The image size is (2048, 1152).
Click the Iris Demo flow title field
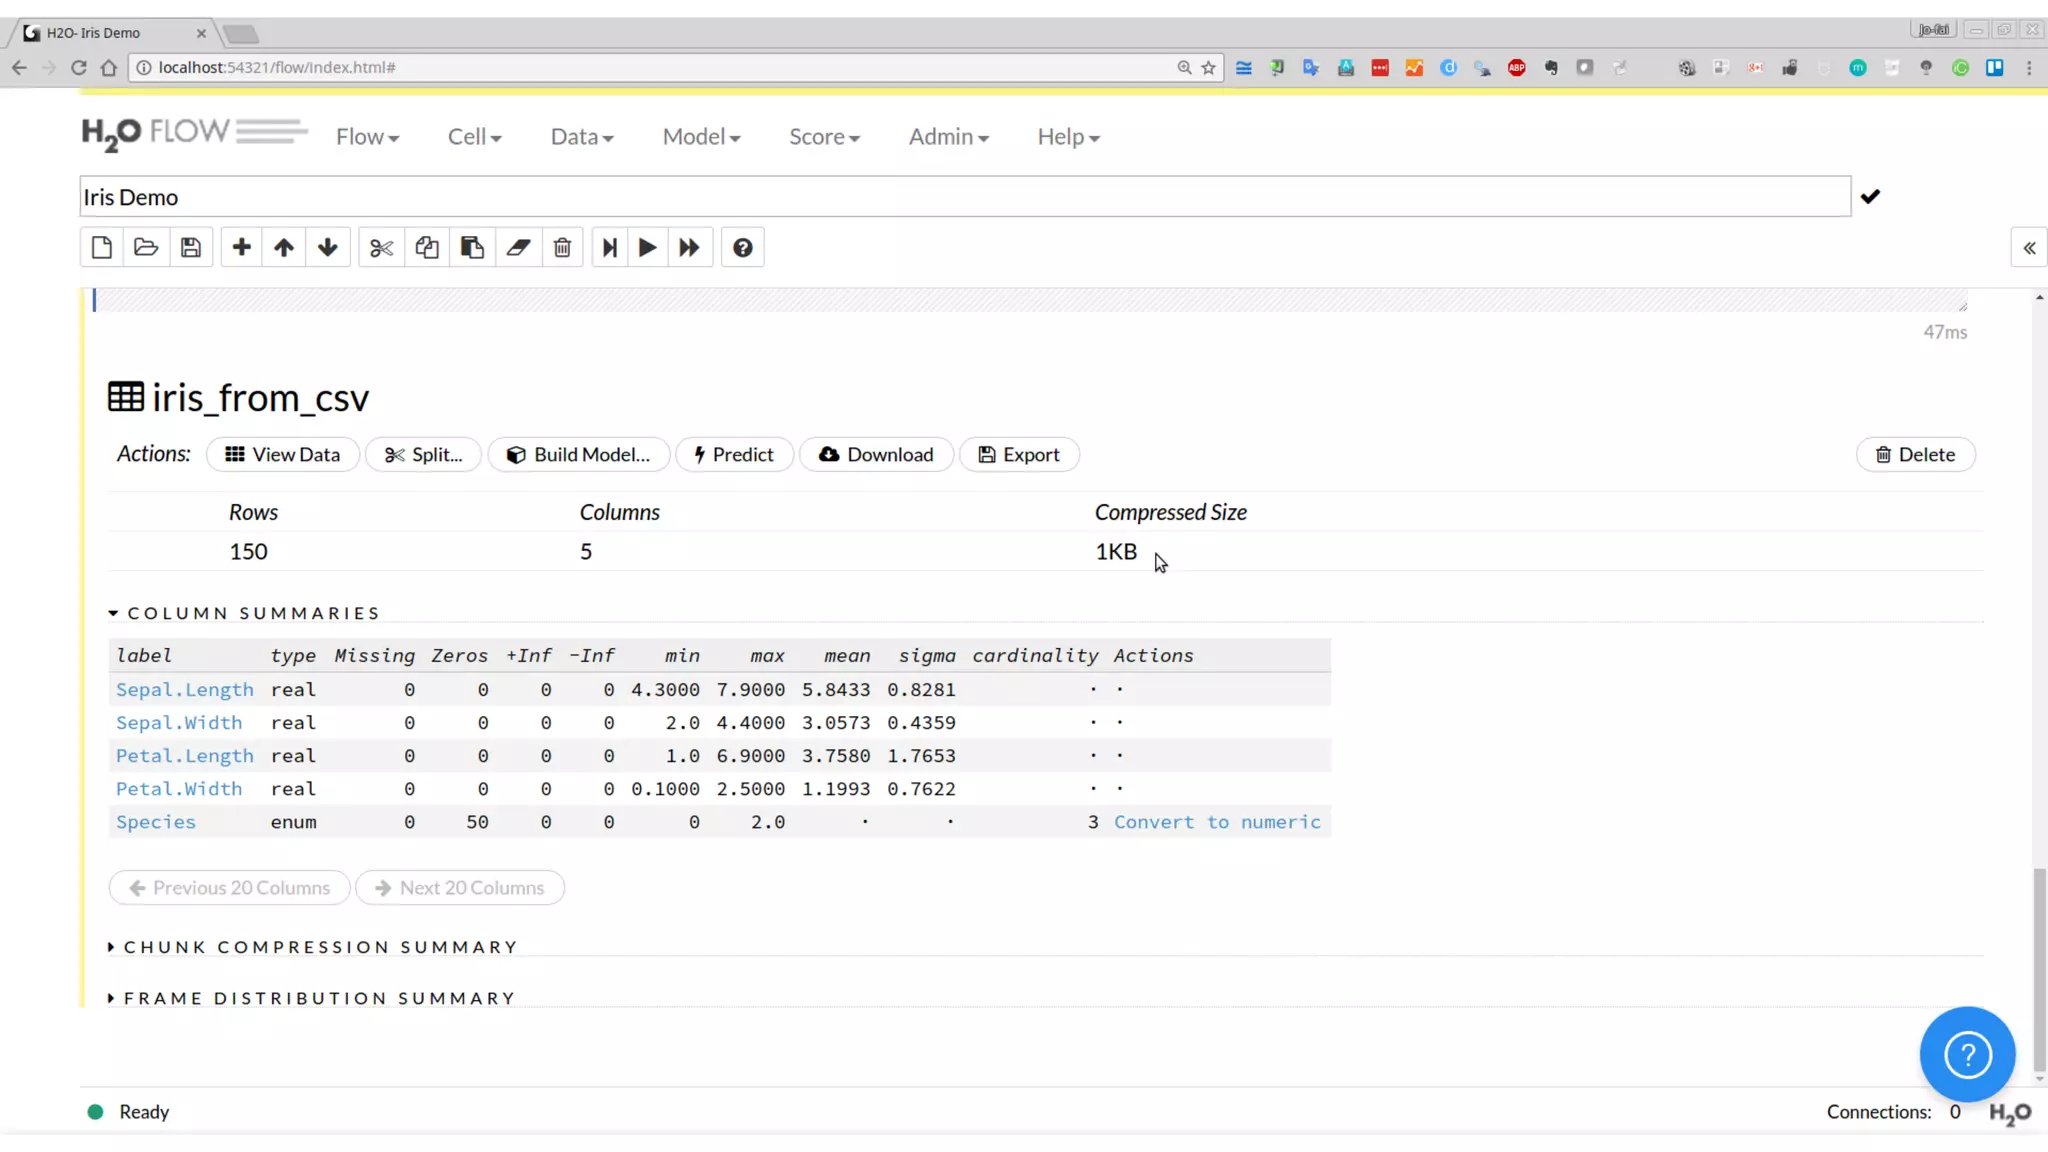coord(964,197)
